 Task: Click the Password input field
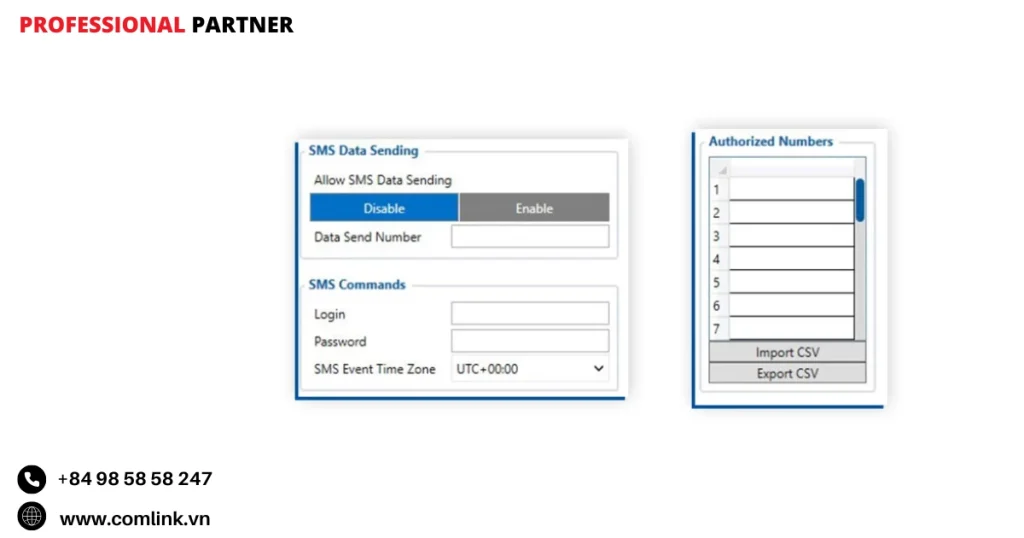pos(530,341)
